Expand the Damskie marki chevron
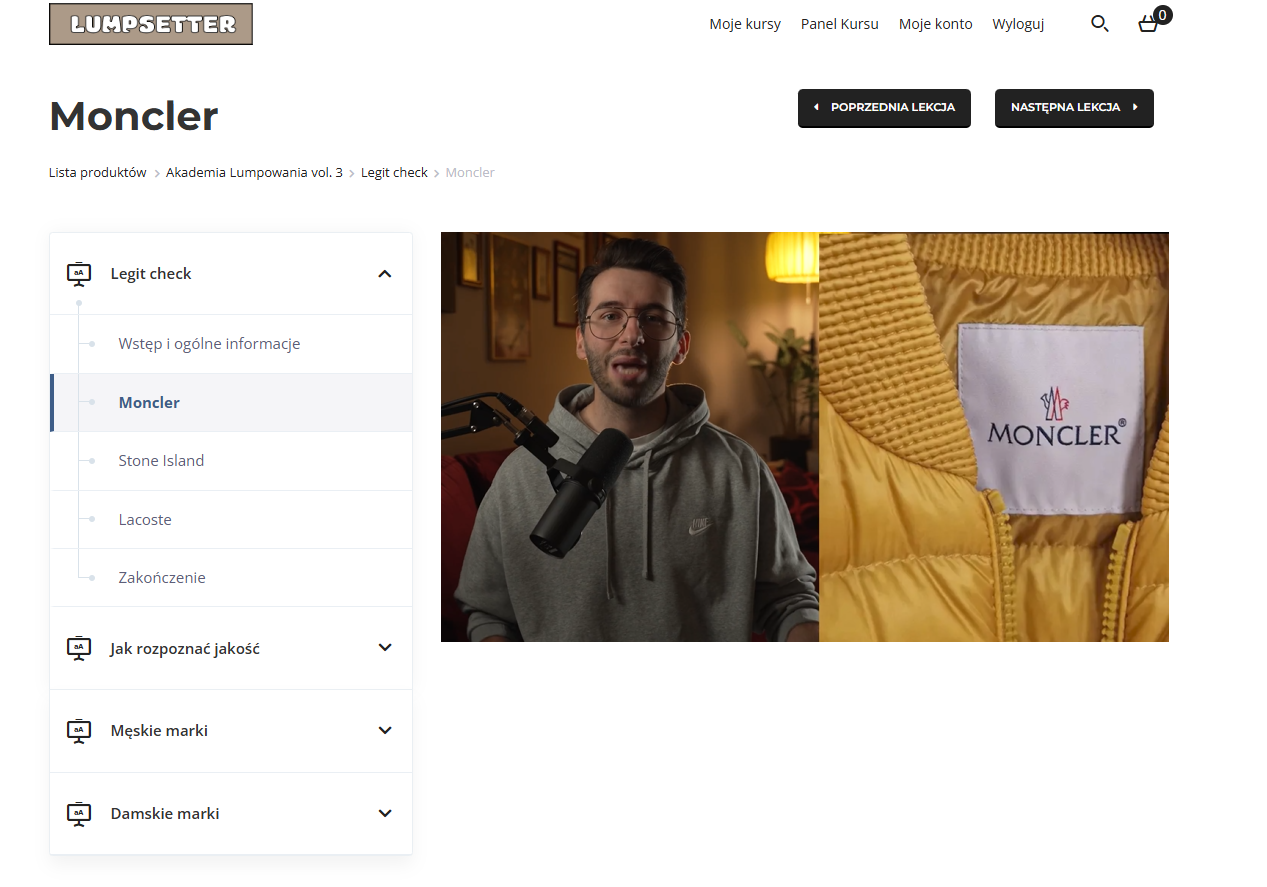 (x=385, y=814)
